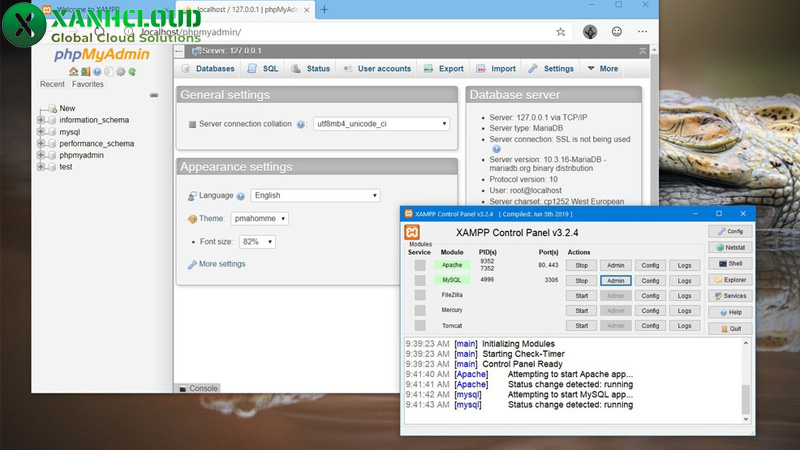800x450 pixels.
Task: Open MySQL Admin in XAMPP
Action: pyautogui.click(x=615, y=281)
